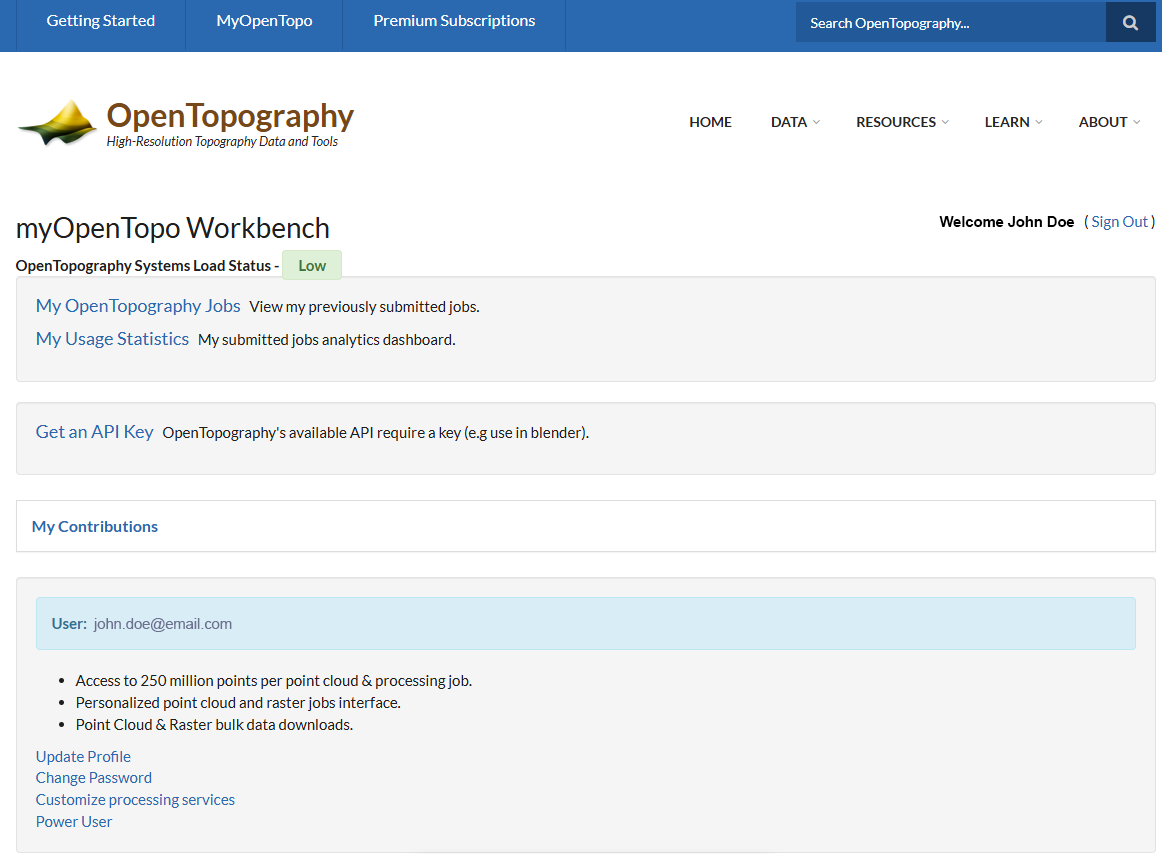Expand the DATA dropdown menu
The height and width of the screenshot is (854, 1162).
pyautogui.click(x=795, y=122)
